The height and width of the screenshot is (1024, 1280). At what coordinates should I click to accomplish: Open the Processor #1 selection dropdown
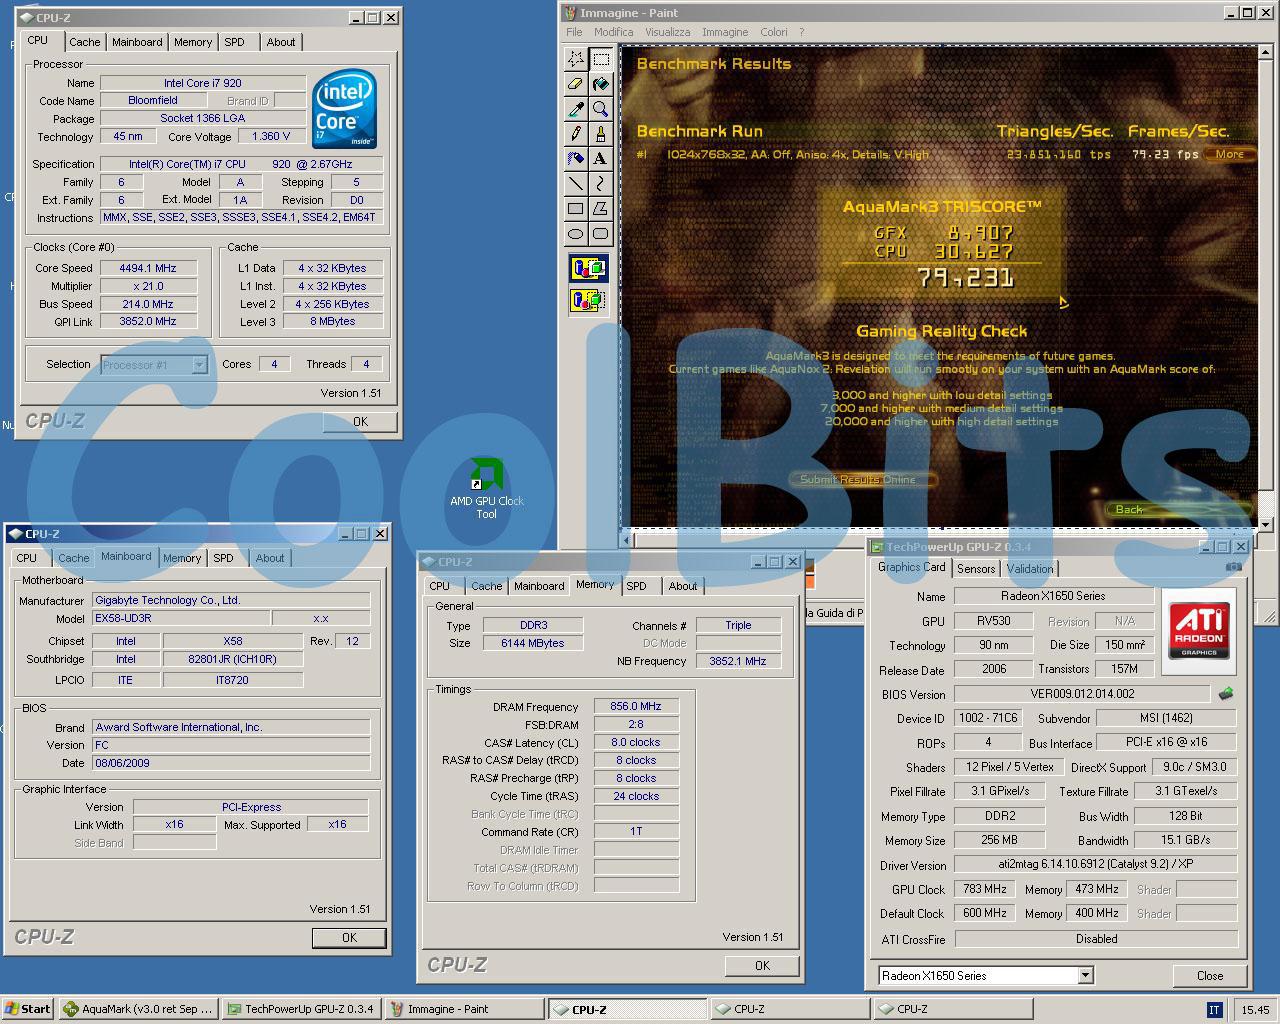tap(198, 365)
